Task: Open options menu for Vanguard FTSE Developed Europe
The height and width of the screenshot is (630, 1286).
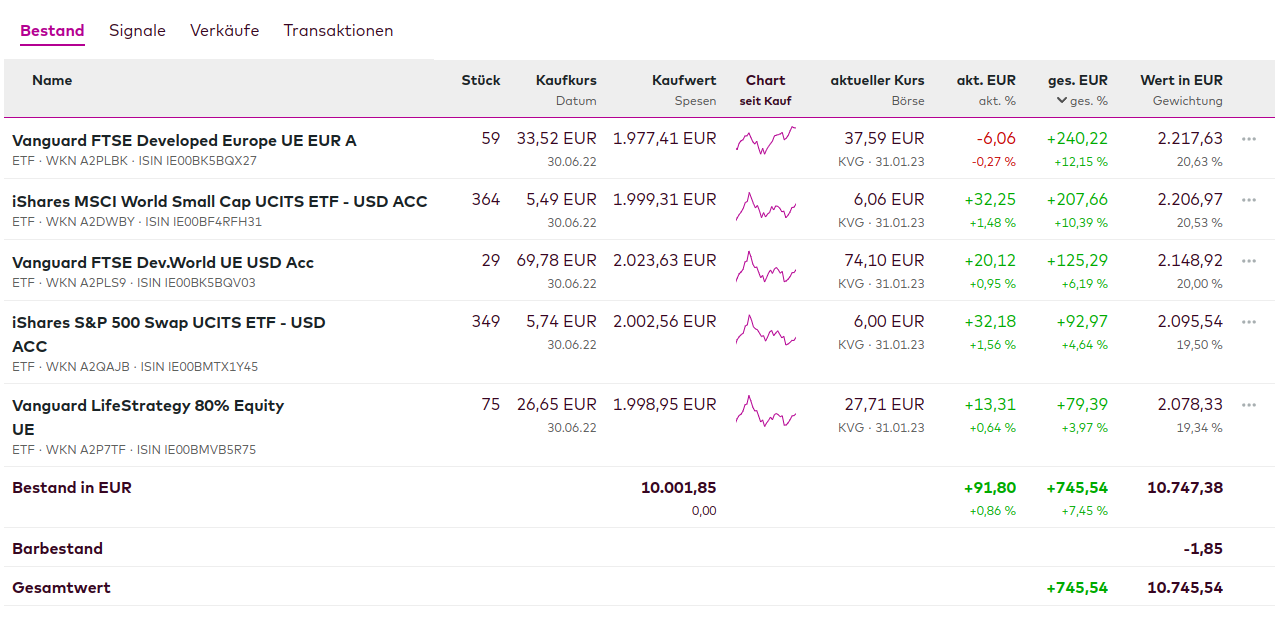Action: [1248, 139]
